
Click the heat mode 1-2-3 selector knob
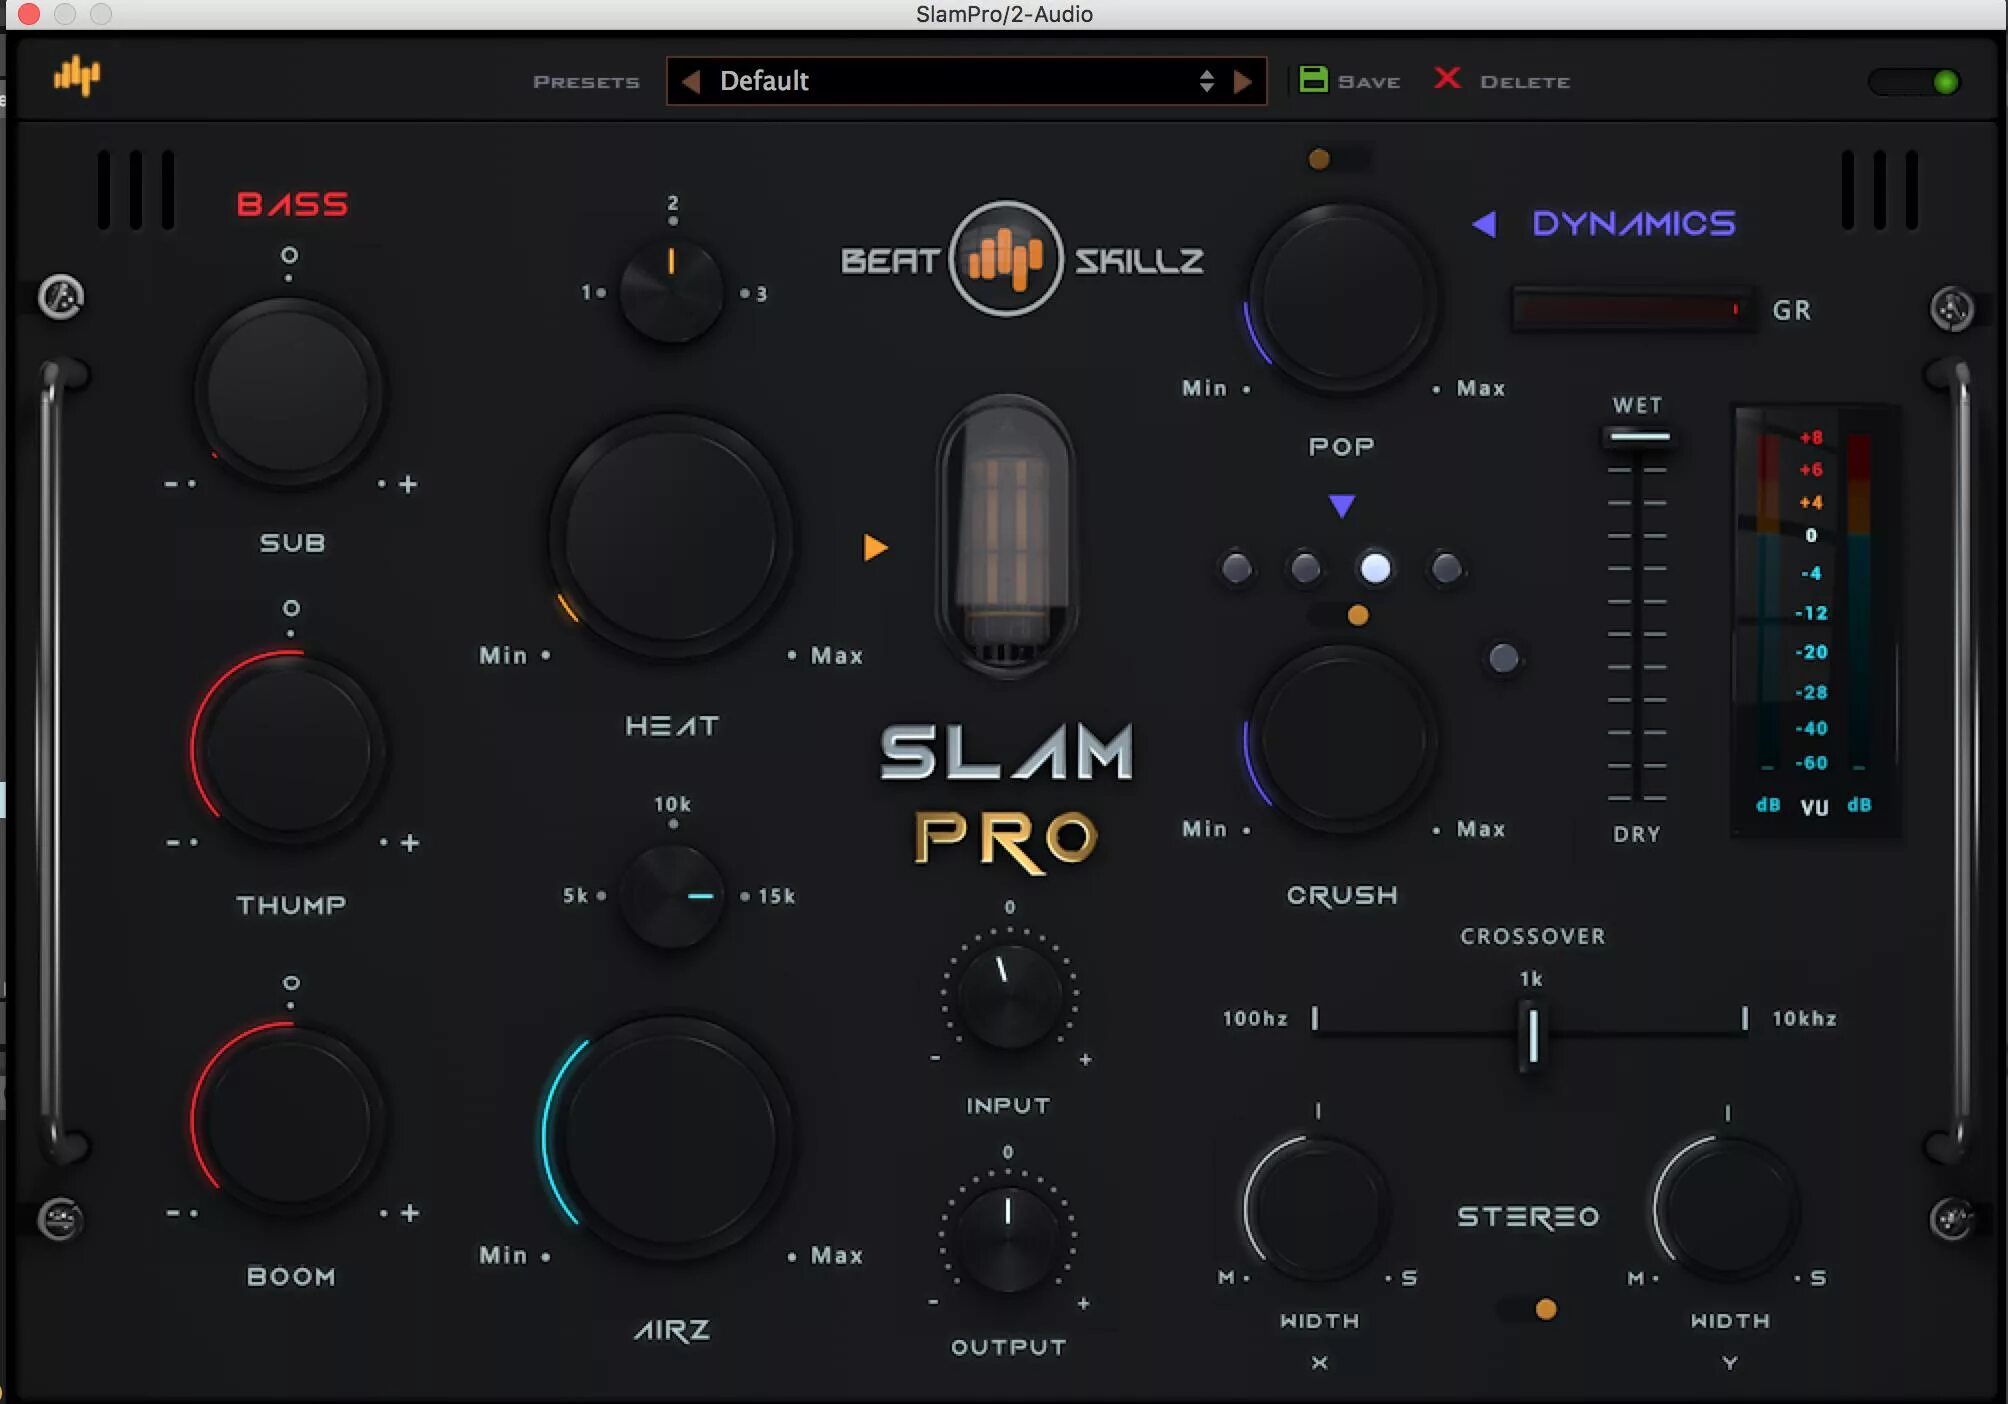(x=671, y=290)
